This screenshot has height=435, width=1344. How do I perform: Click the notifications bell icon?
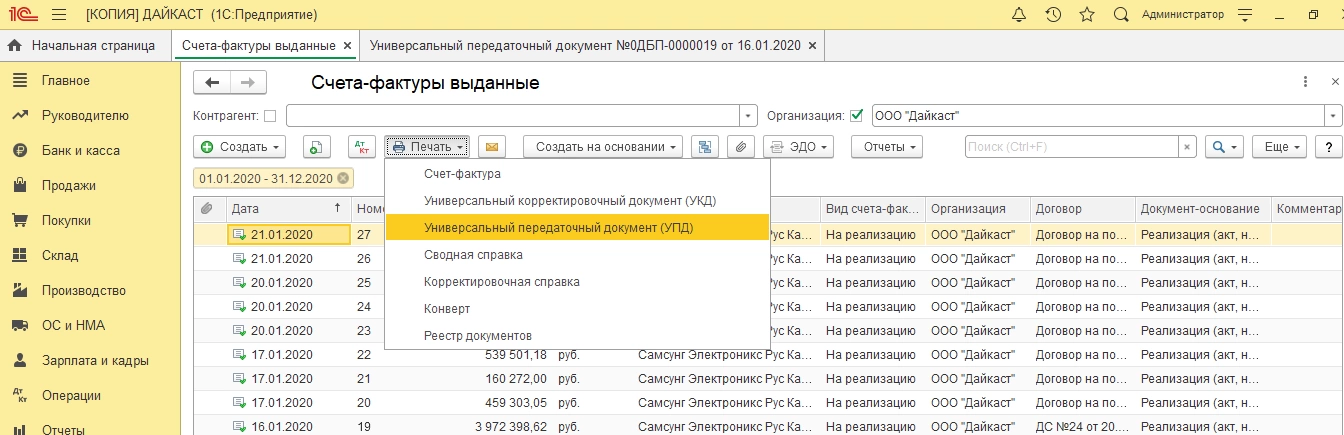(x=1019, y=15)
